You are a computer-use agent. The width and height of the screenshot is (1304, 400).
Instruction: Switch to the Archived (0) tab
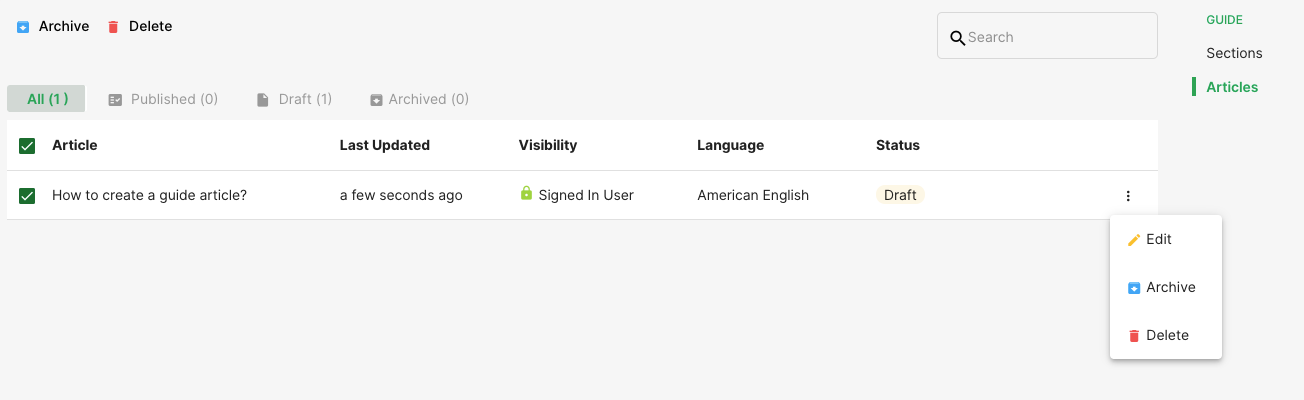[419, 99]
